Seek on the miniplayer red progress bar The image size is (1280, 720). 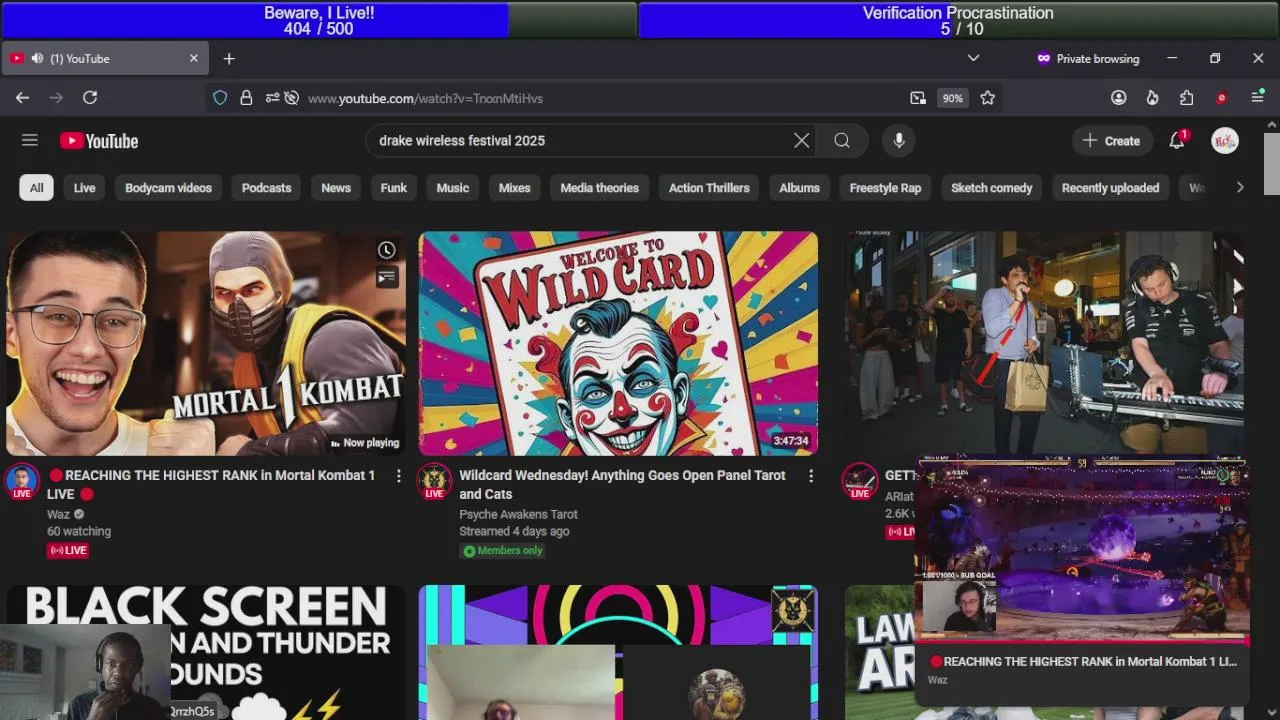(1082, 640)
